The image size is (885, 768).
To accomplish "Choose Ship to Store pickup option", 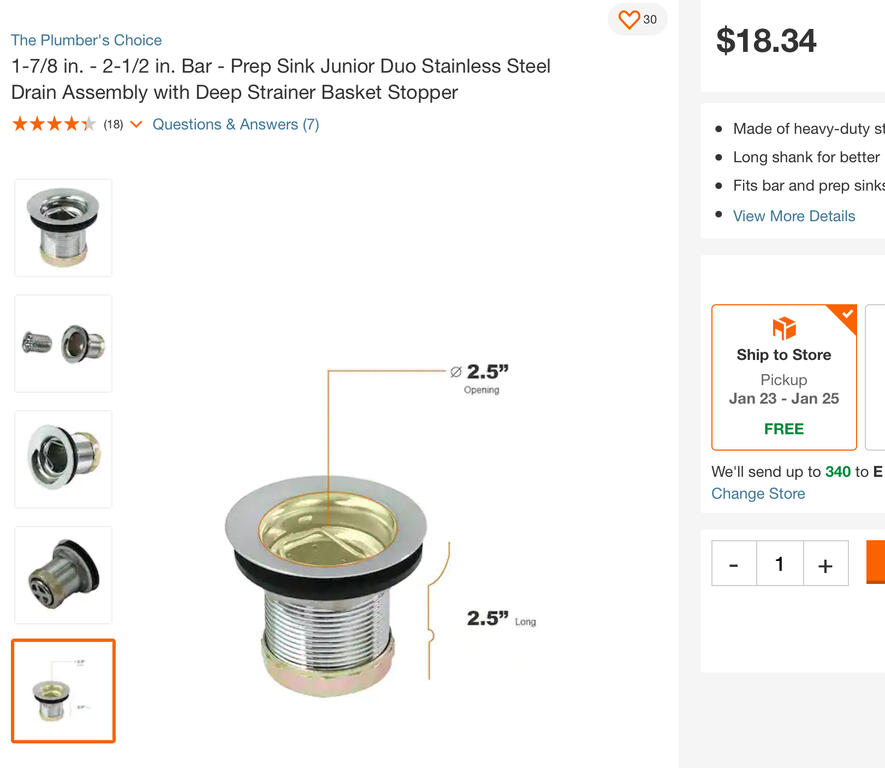I will 784,378.
